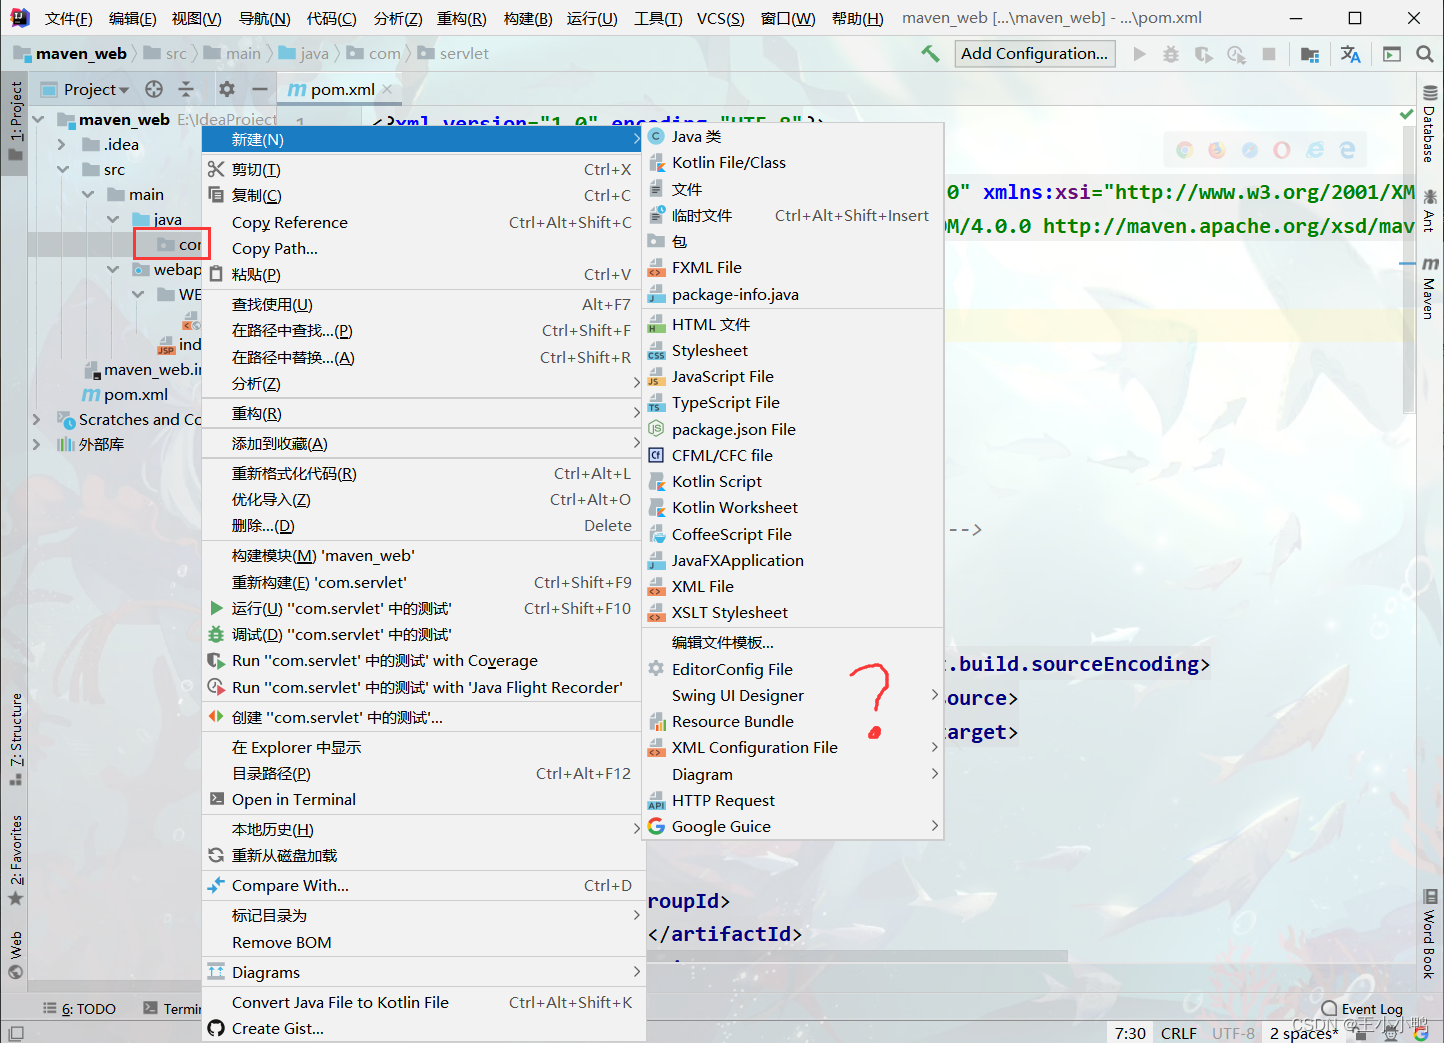This screenshot has height=1043, width=1444.
Task: Select XML File in New submenu
Action: 793,586
